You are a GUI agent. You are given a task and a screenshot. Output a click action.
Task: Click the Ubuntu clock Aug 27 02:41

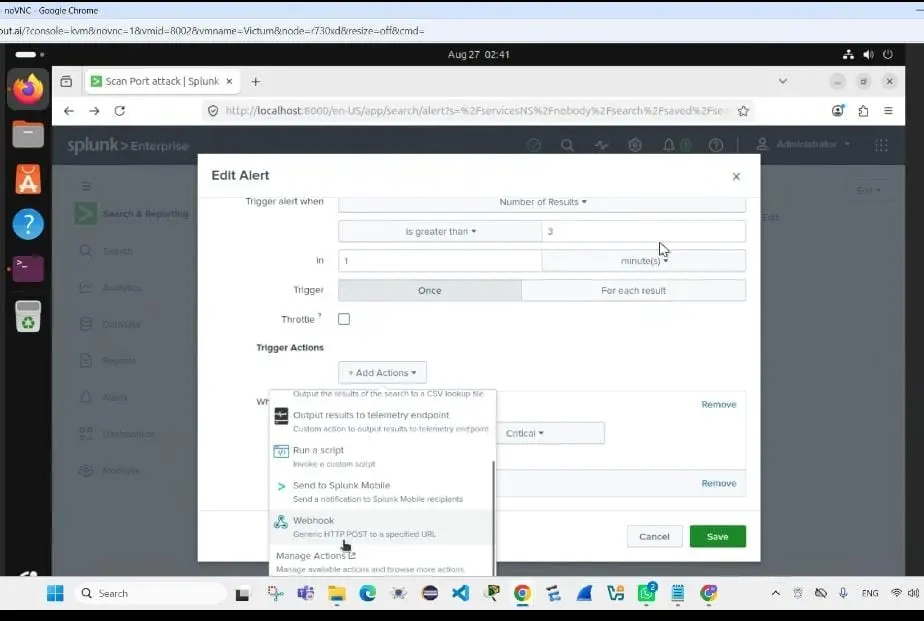click(478, 54)
